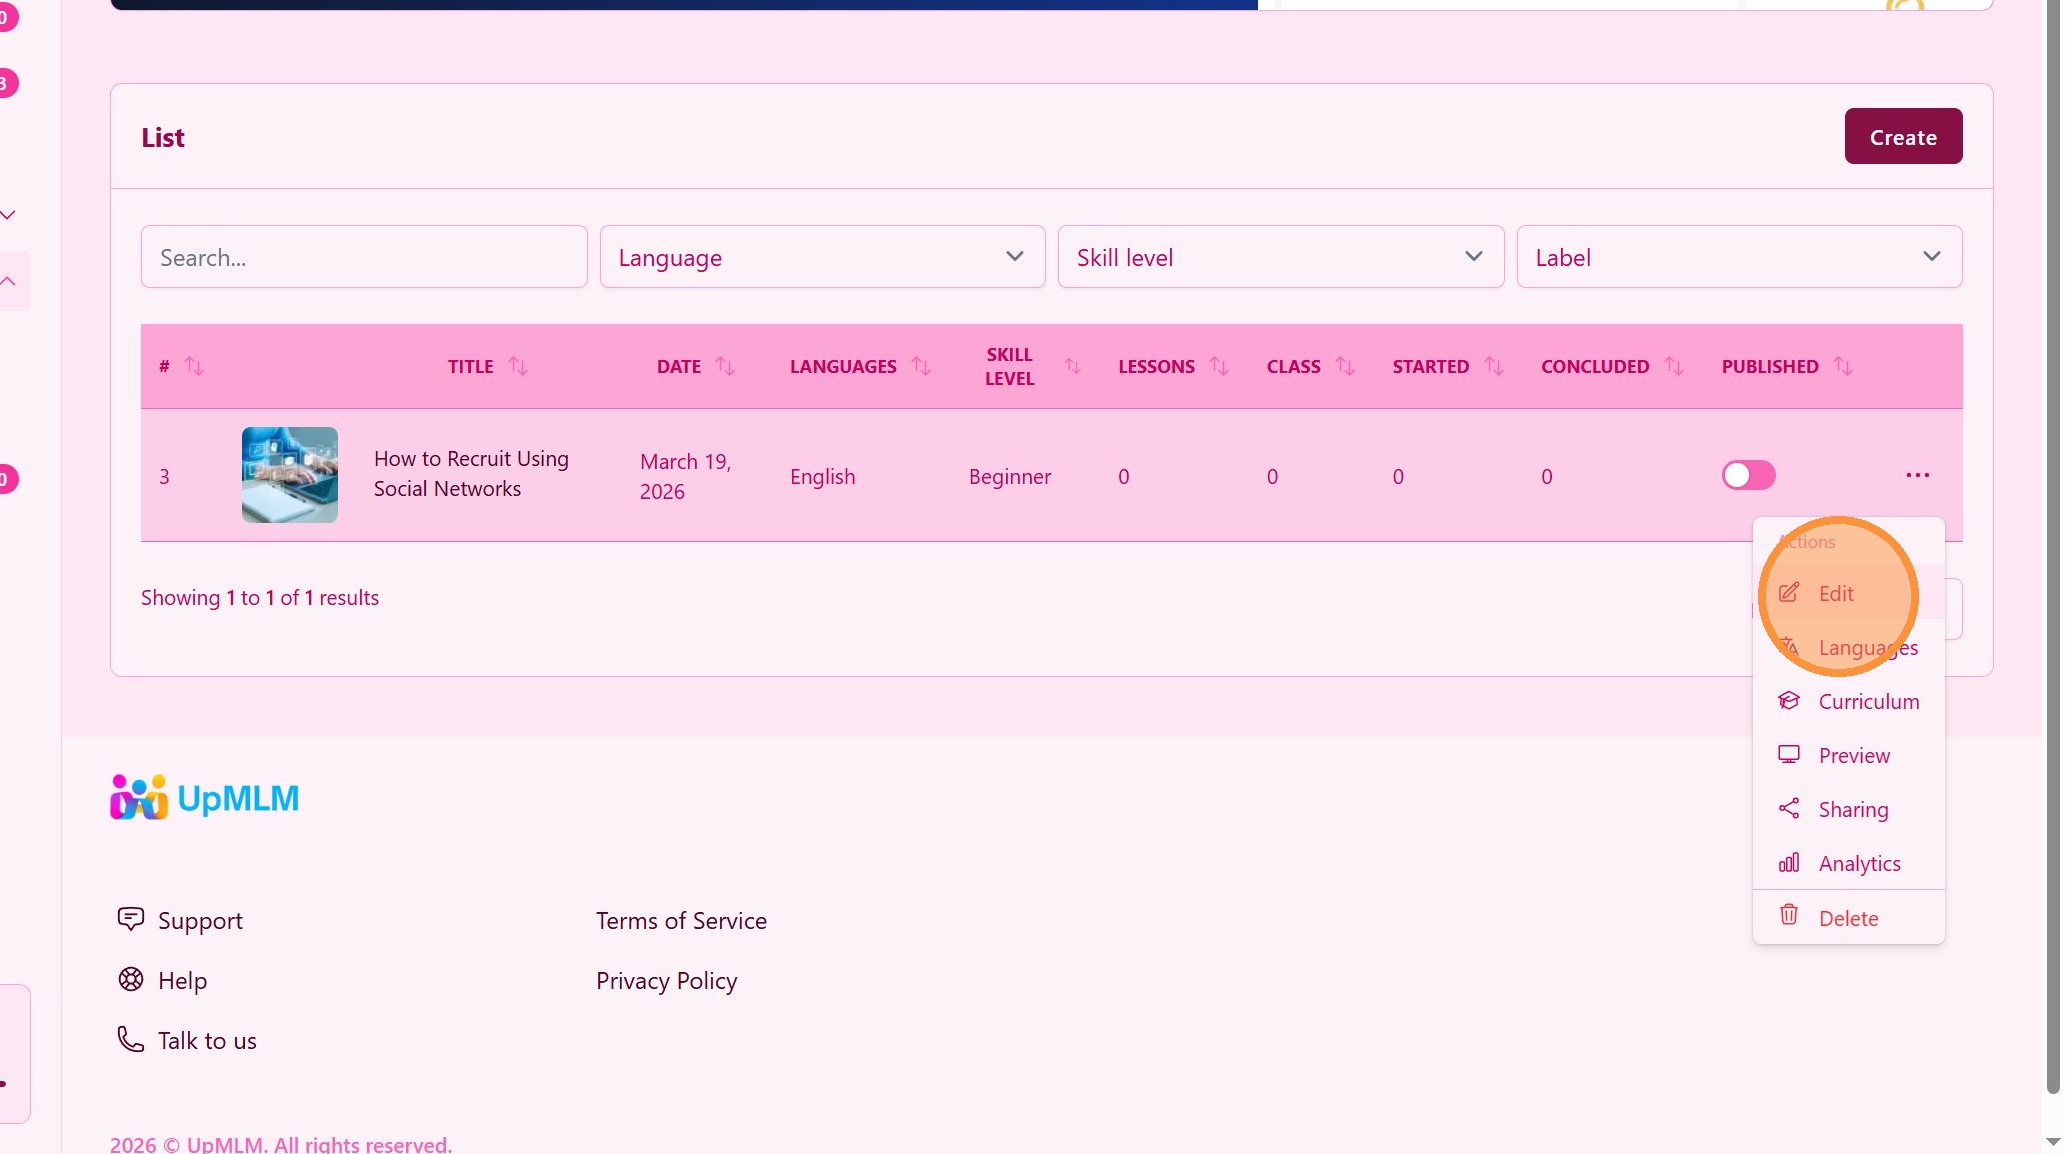Choose Analytics from the actions menu

tap(1859, 863)
